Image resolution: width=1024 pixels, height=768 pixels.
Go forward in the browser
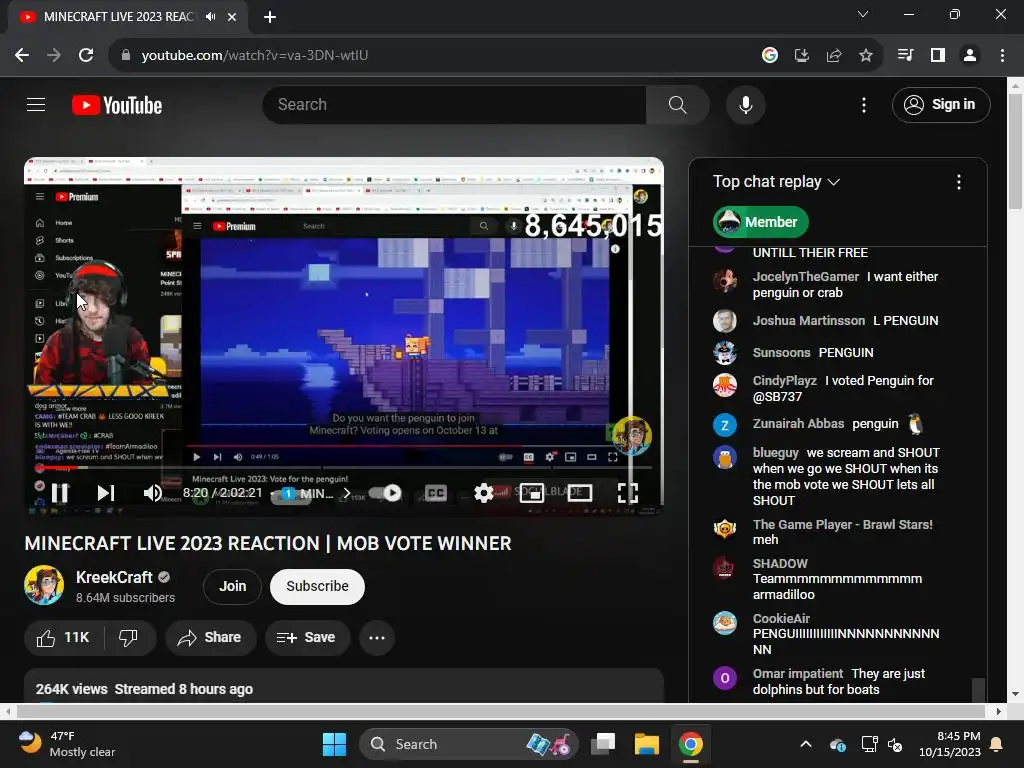tap(54, 56)
